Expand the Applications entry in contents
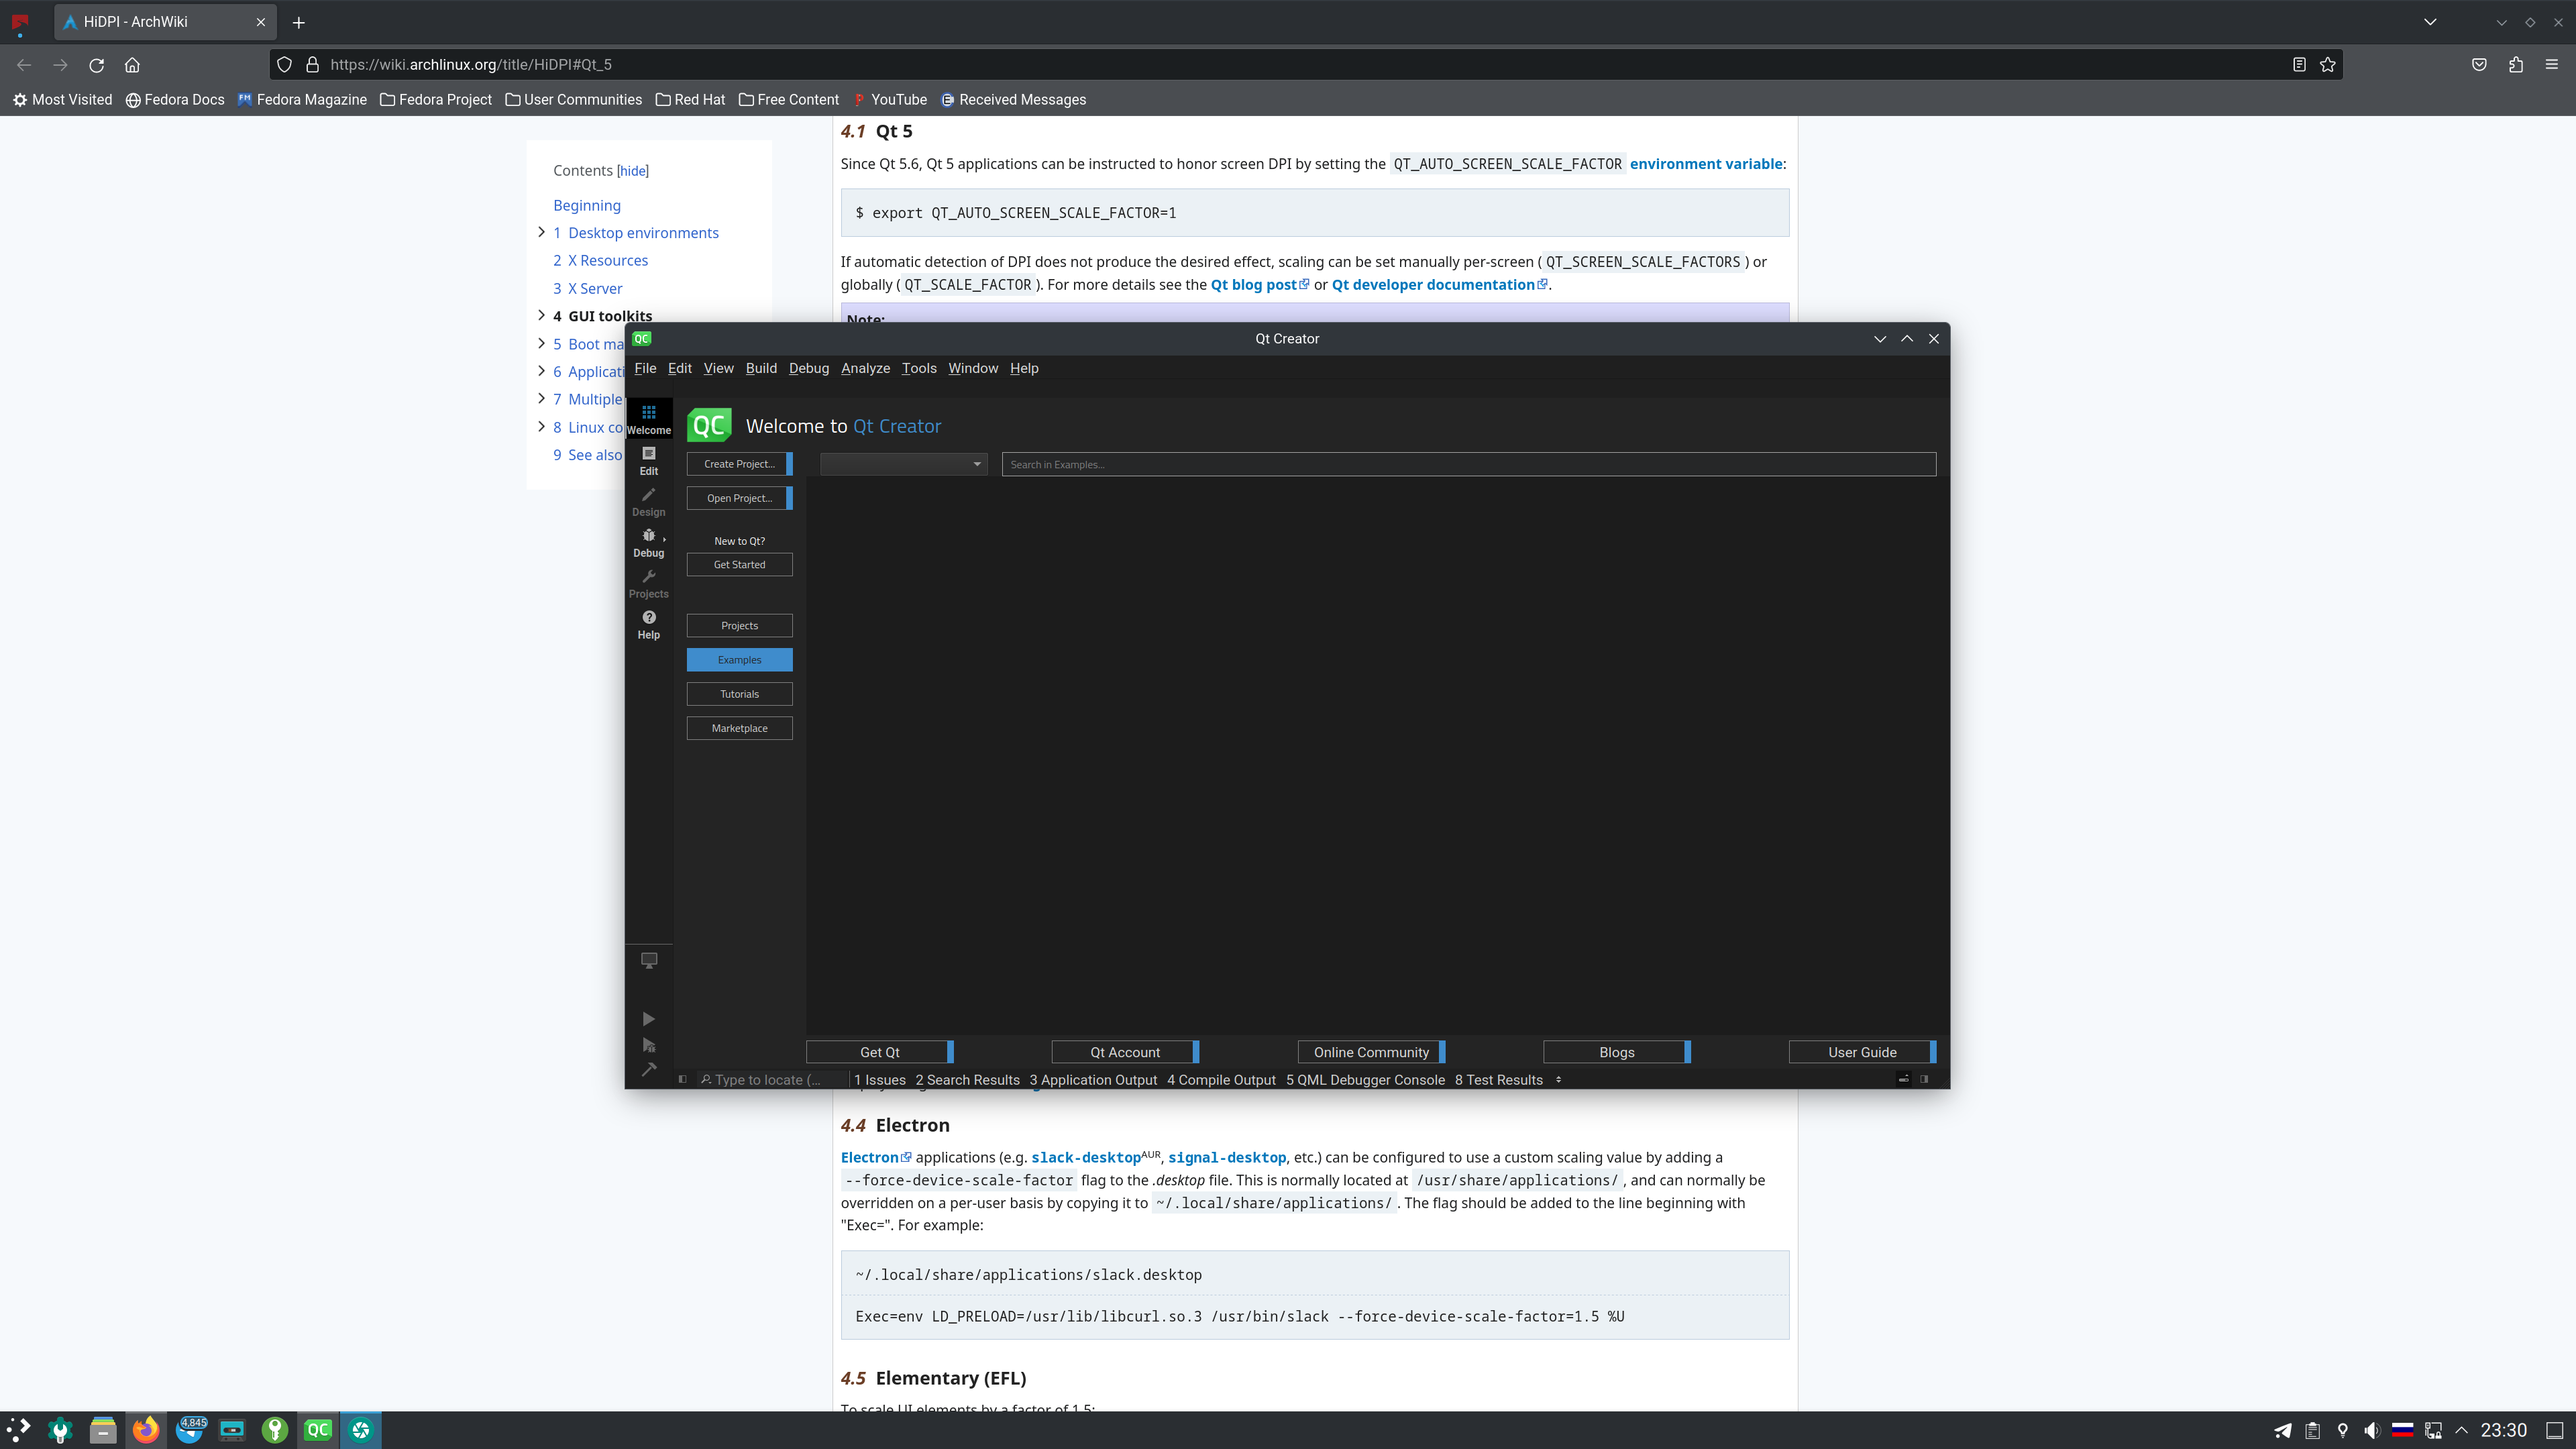2576x1449 pixels. pos(541,371)
